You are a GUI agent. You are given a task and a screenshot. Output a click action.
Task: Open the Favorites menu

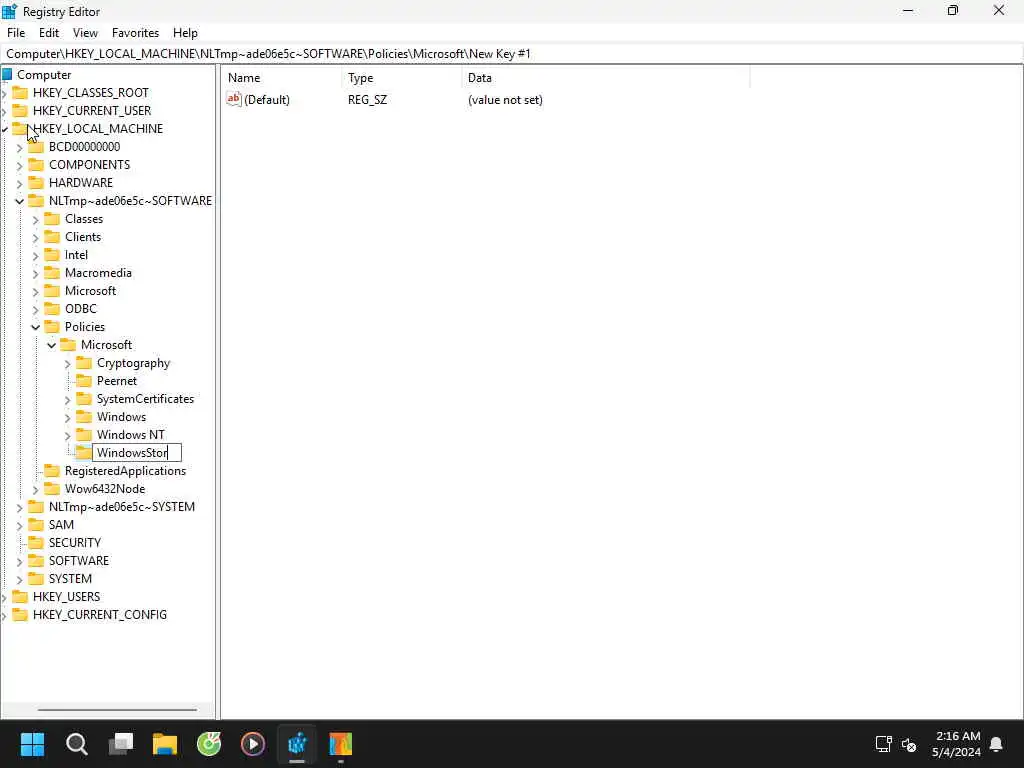pyautogui.click(x=135, y=33)
